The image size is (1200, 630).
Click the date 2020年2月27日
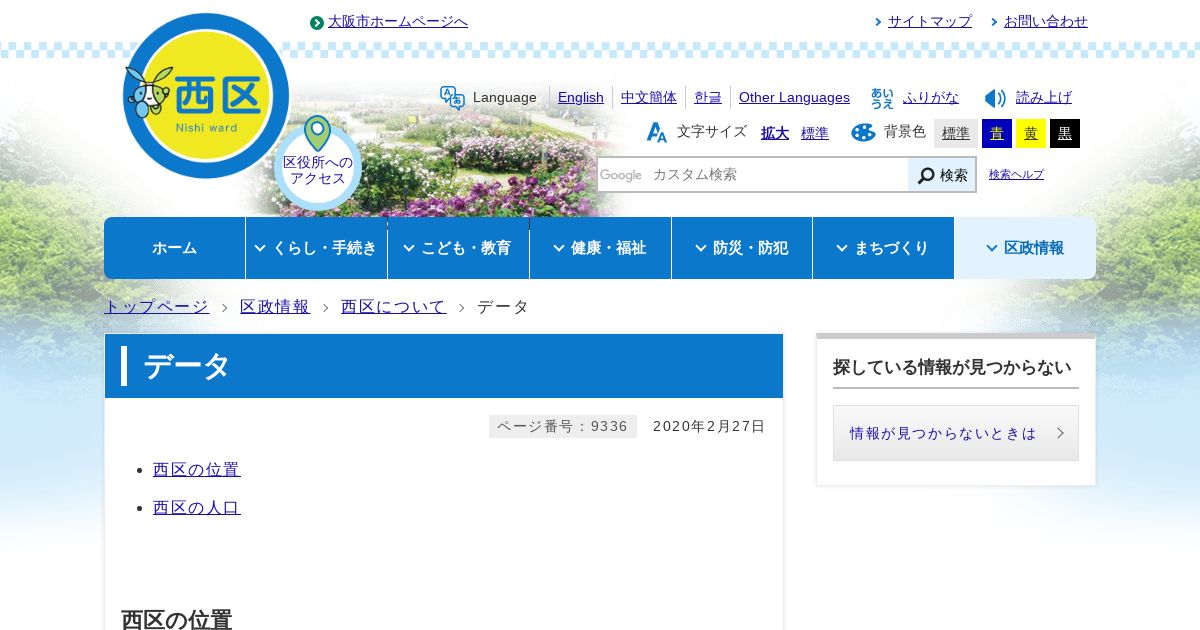[x=709, y=427]
